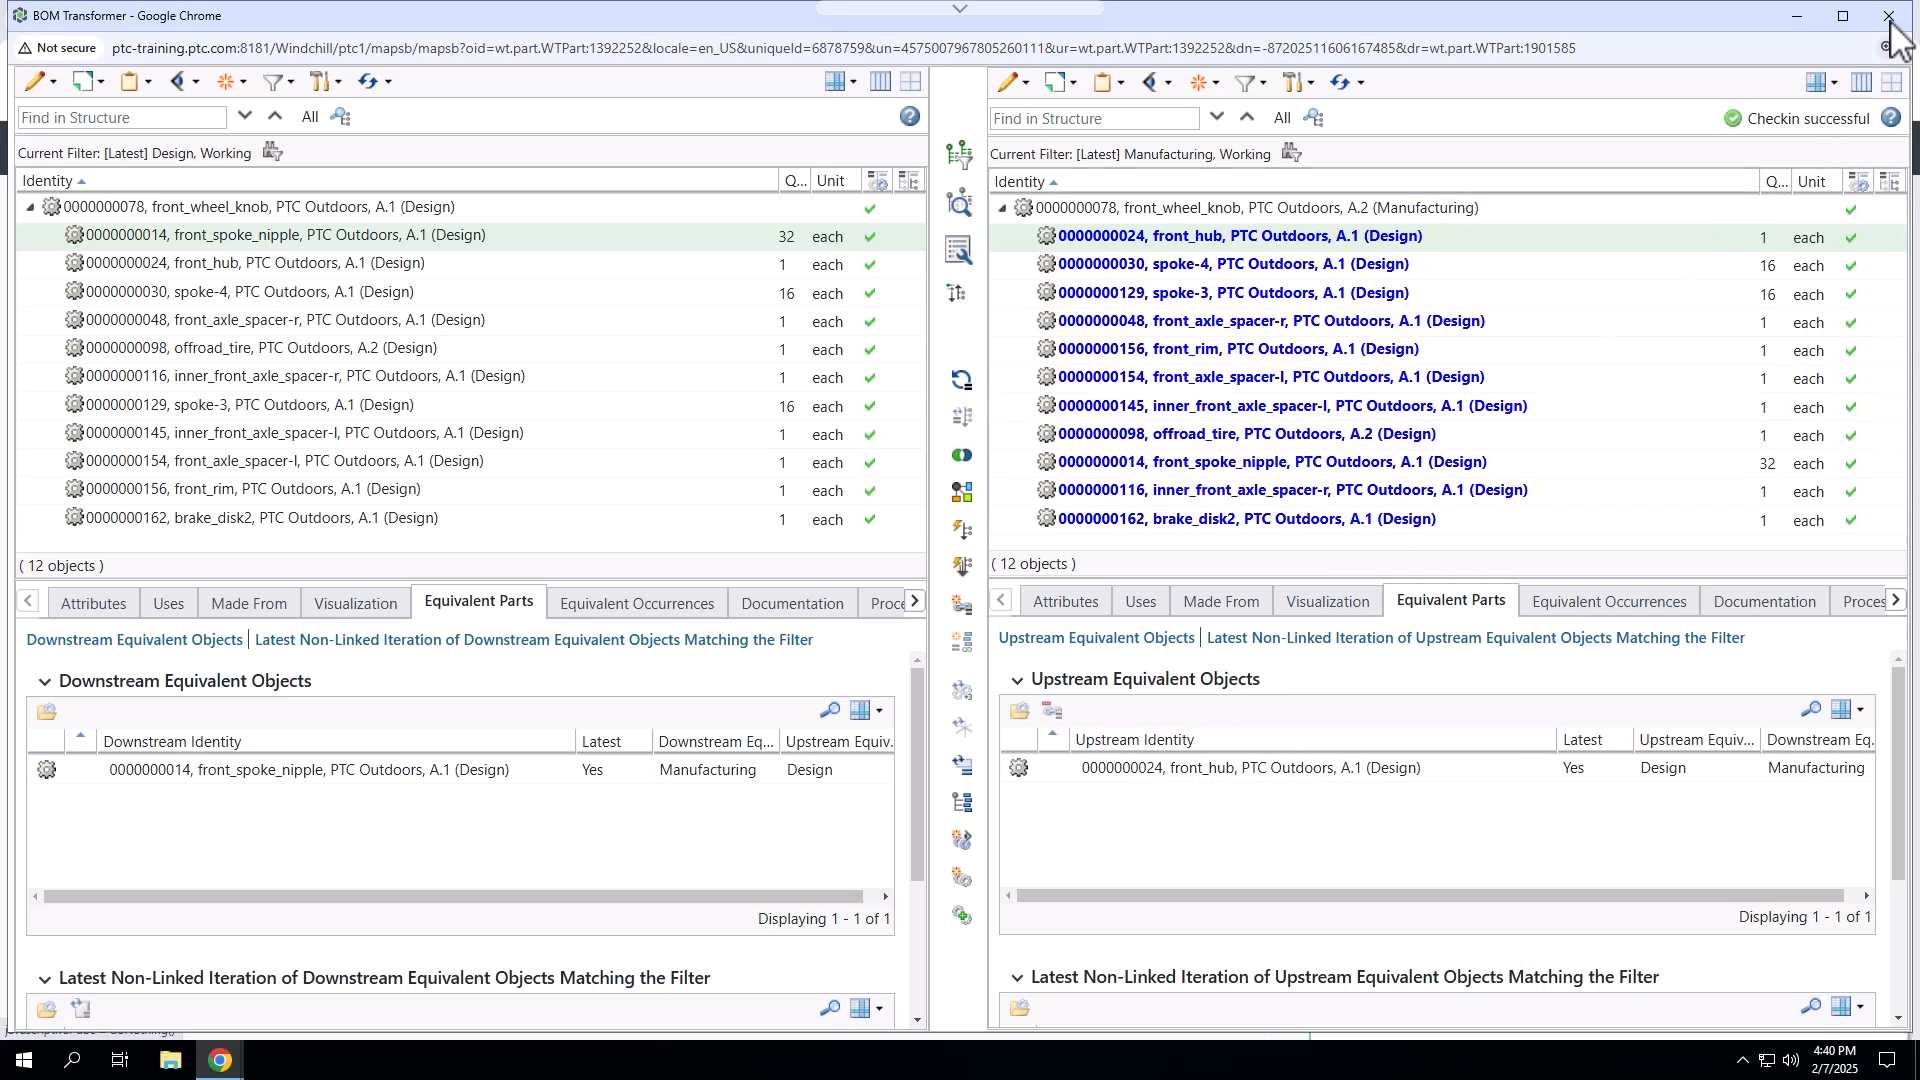Collapse the 0000000078 front_wheel_knob tree node
The width and height of the screenshot is (1920, 1080).
28,207
